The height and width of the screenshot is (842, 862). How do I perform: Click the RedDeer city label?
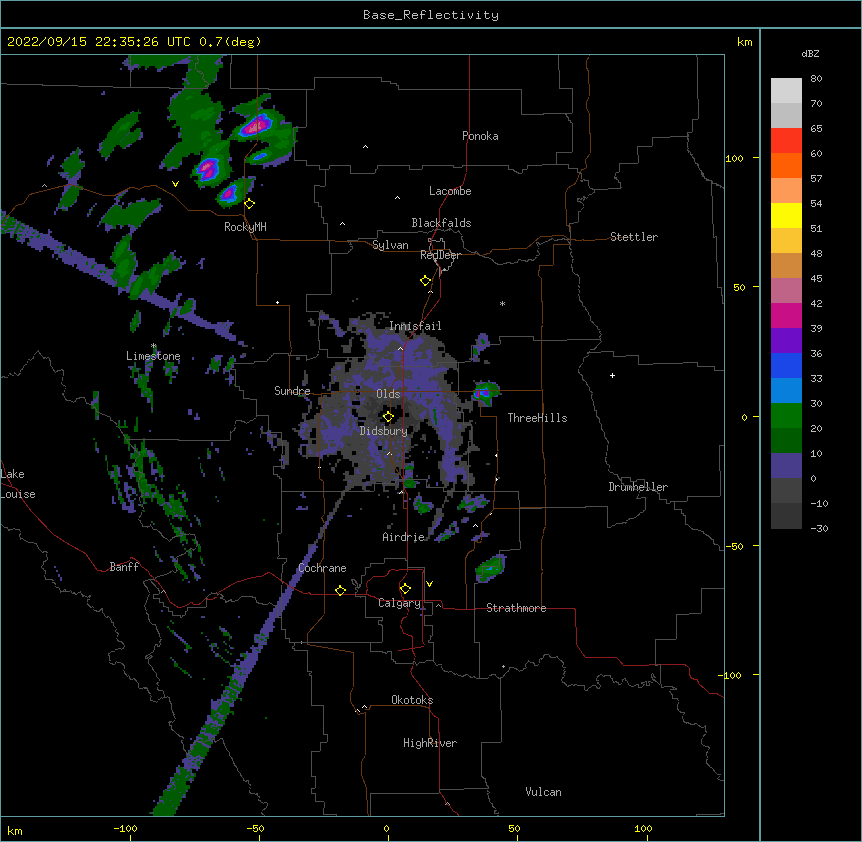point(441,255)
